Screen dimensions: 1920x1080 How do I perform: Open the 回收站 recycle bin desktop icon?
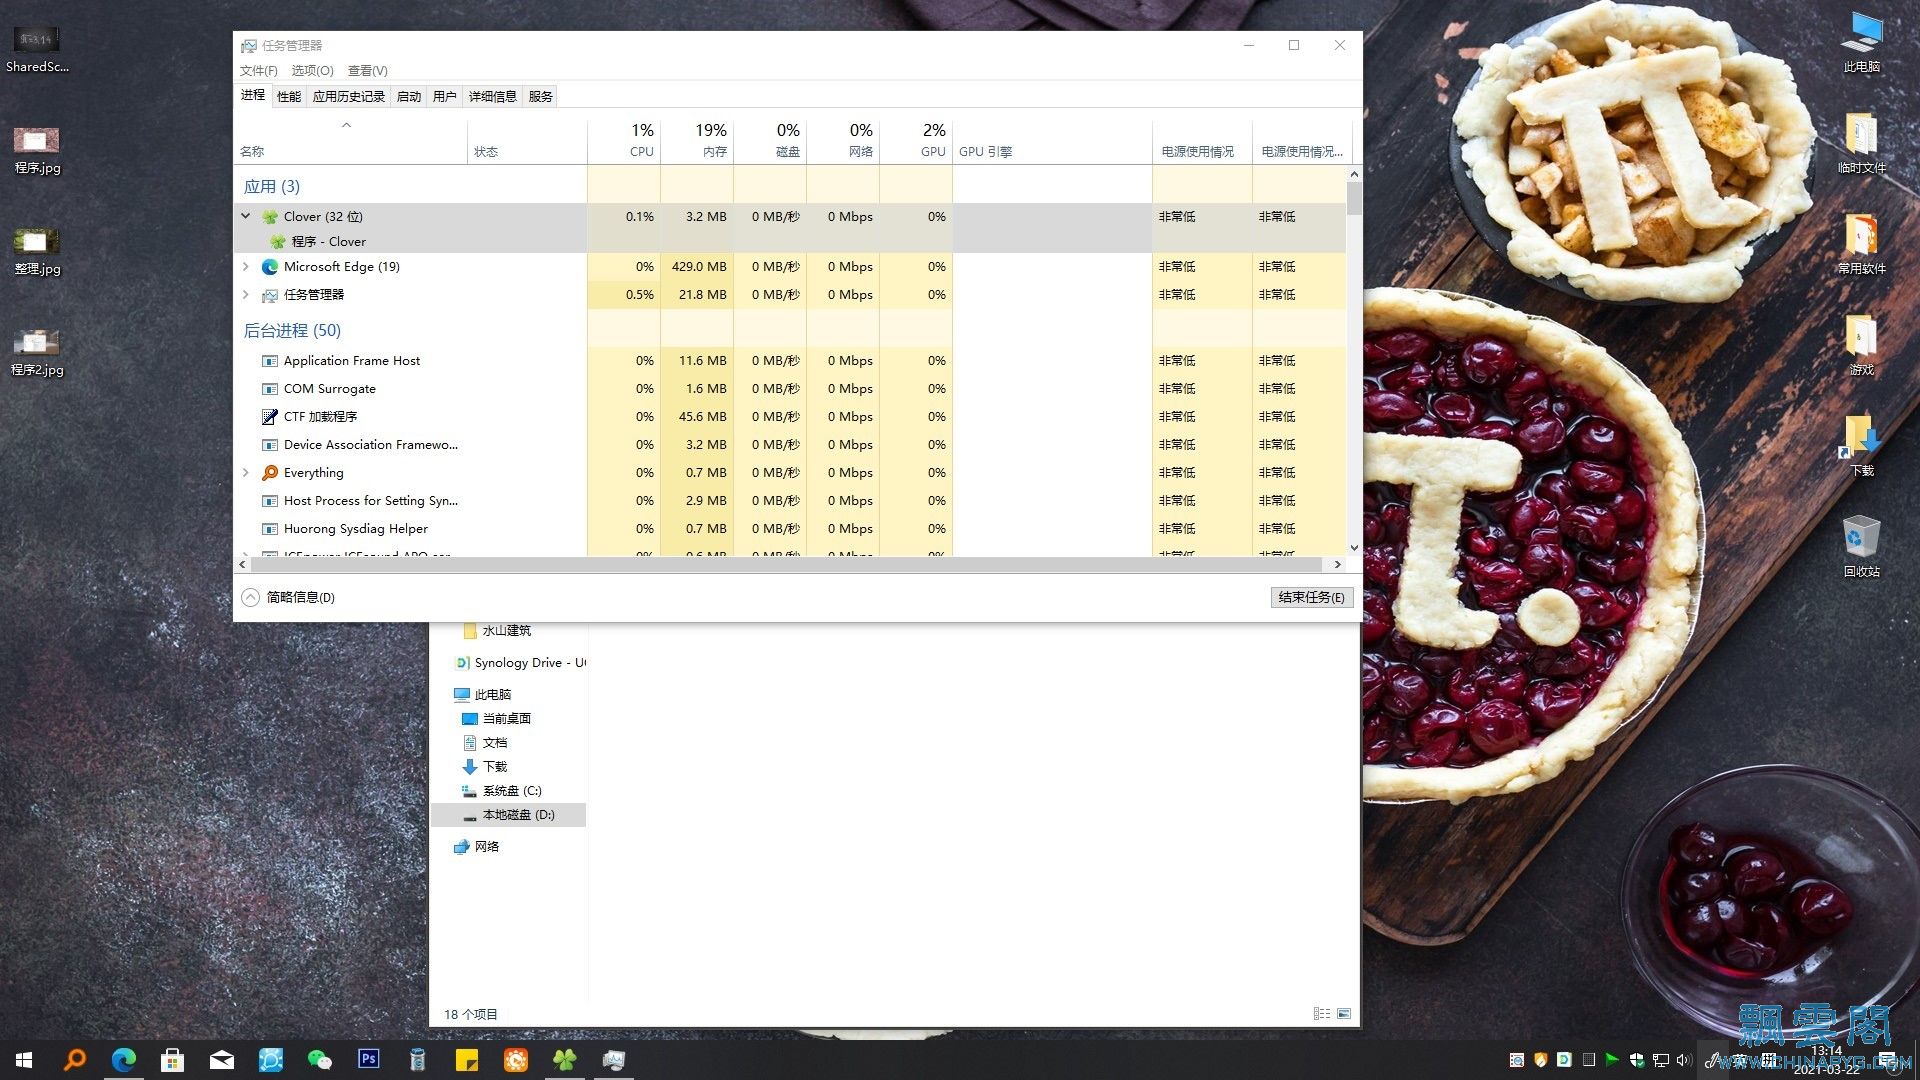pos(1861,546)
